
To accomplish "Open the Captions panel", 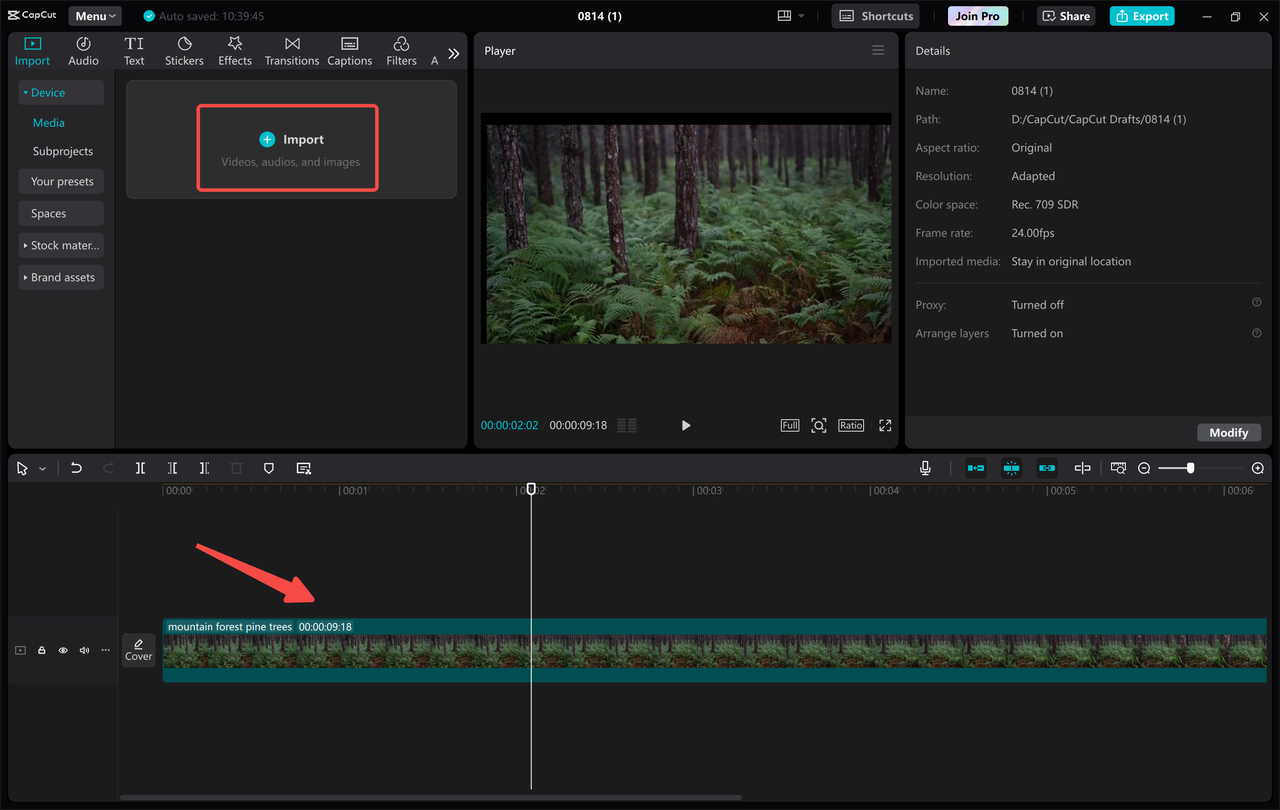I will pyautogui.click(x=349, y=49).
